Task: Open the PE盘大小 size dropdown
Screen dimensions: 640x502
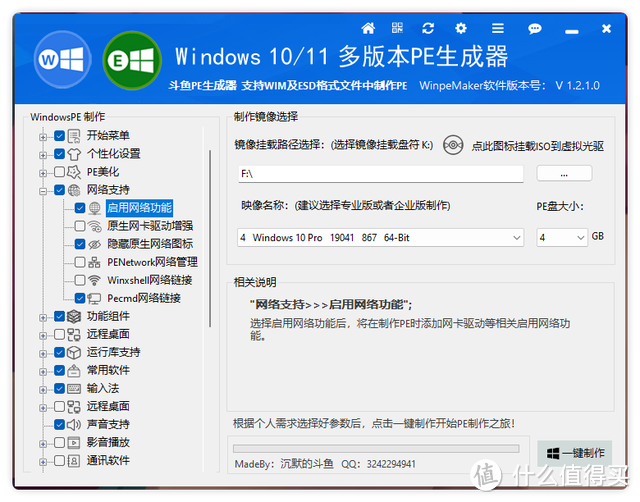Action: click(x=562, y=238)
